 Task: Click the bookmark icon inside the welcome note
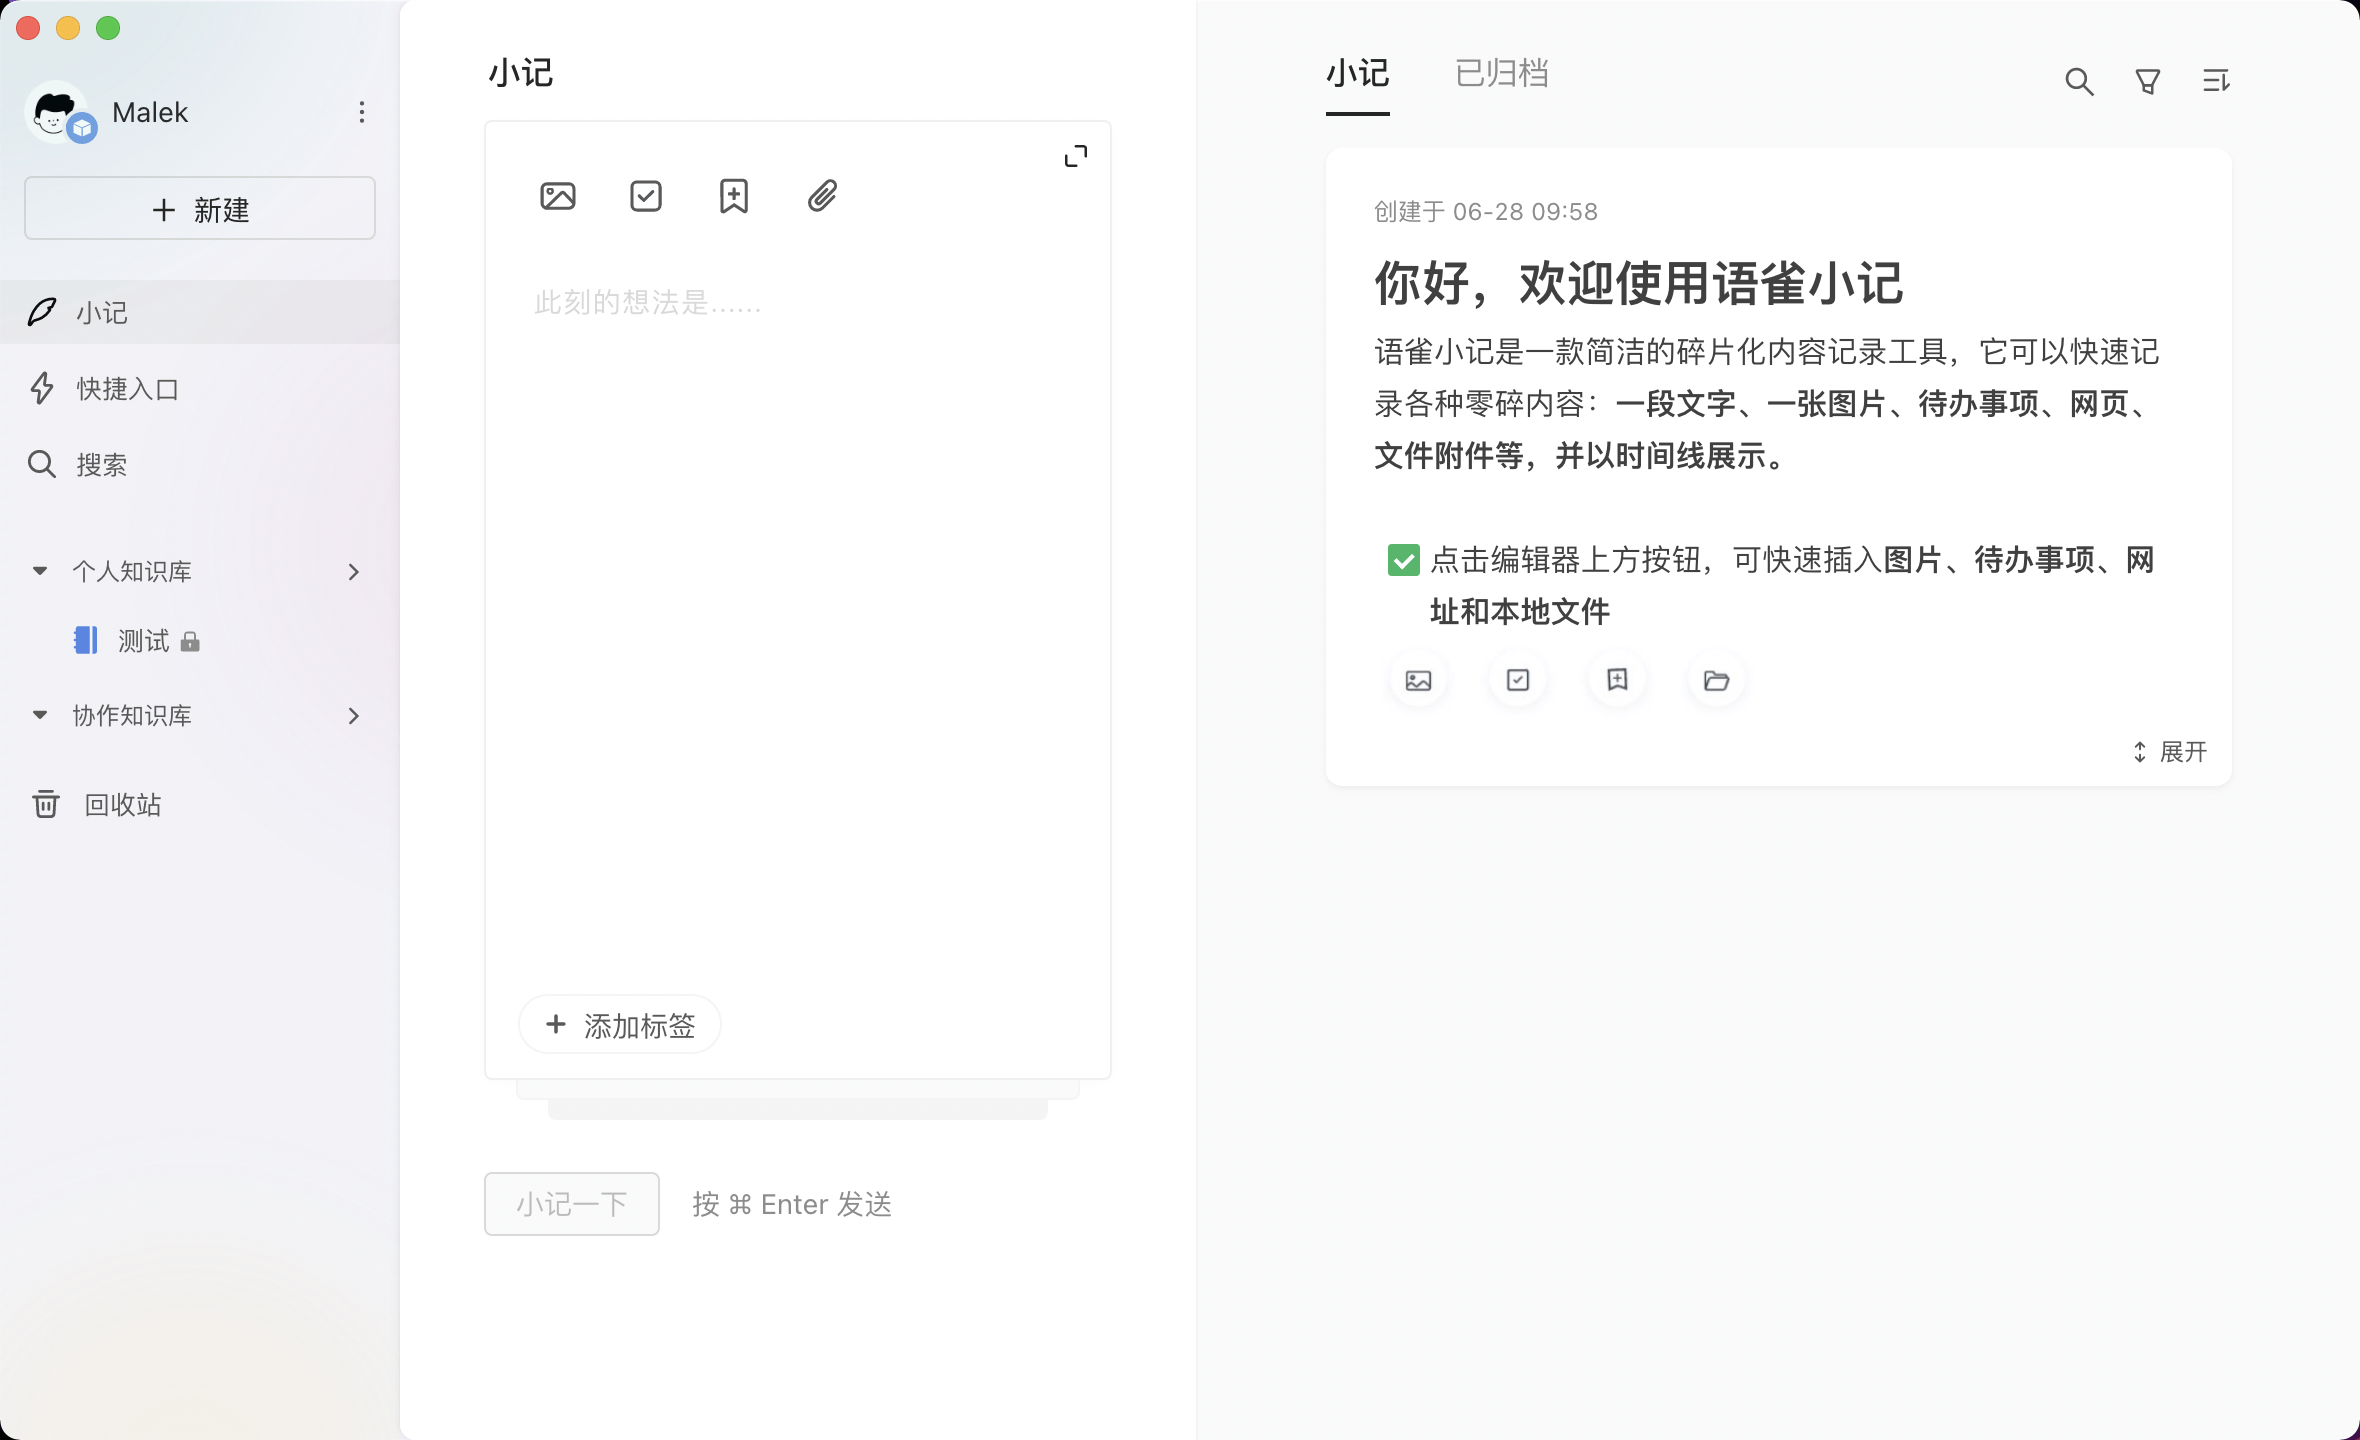click(1617, 680)
